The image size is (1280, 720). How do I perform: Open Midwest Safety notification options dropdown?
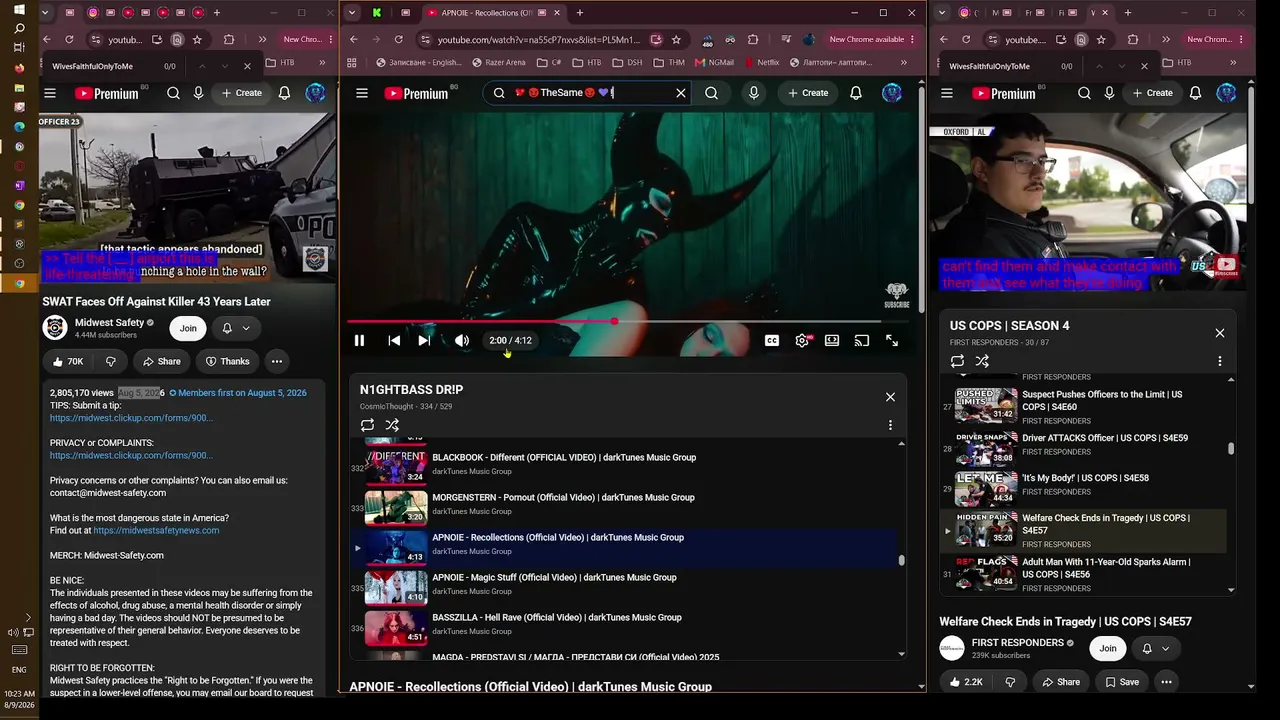pos(236,327)
